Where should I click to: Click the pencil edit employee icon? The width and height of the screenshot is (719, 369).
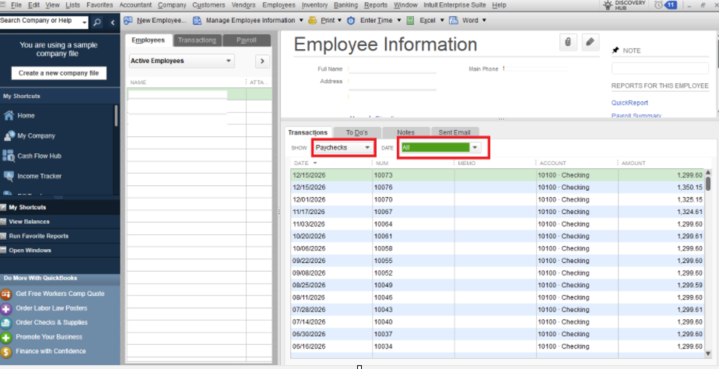(x=591, y=42)
